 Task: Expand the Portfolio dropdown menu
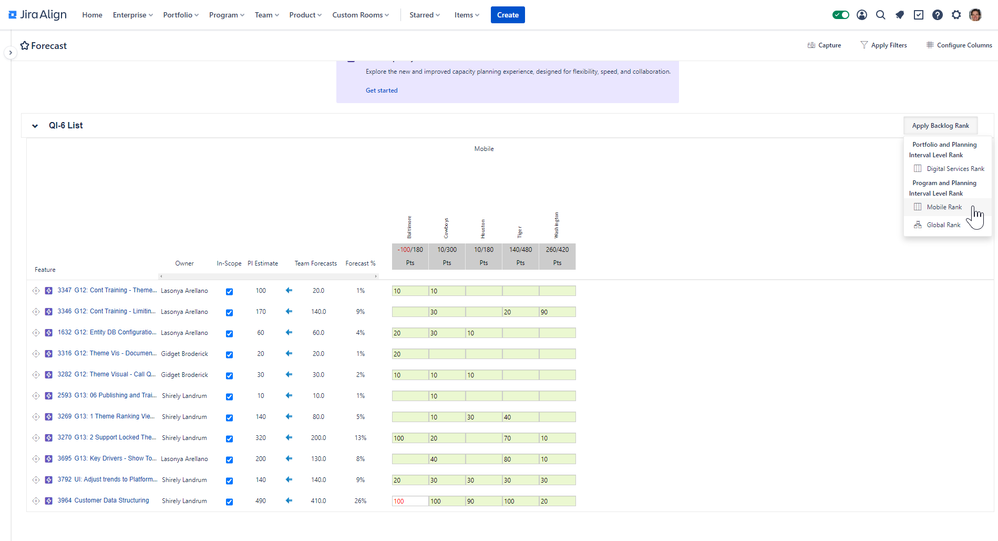coord(181,15)
